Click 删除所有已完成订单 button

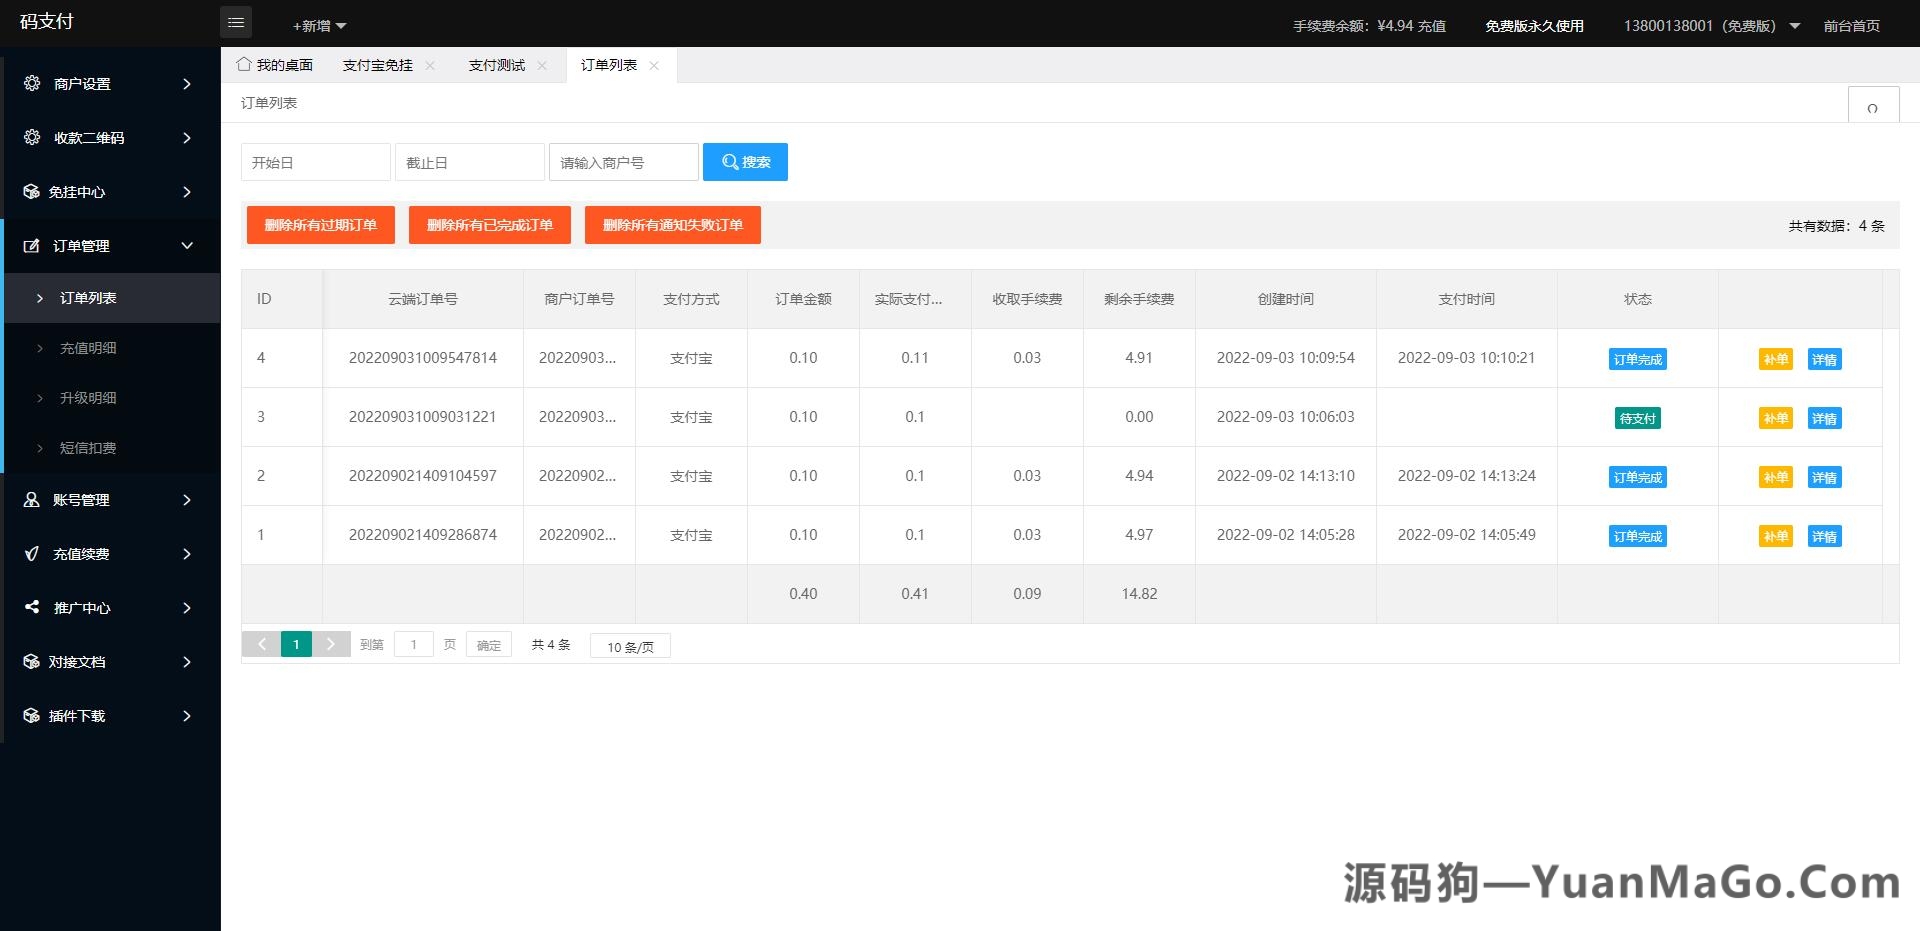click(489, 225)
